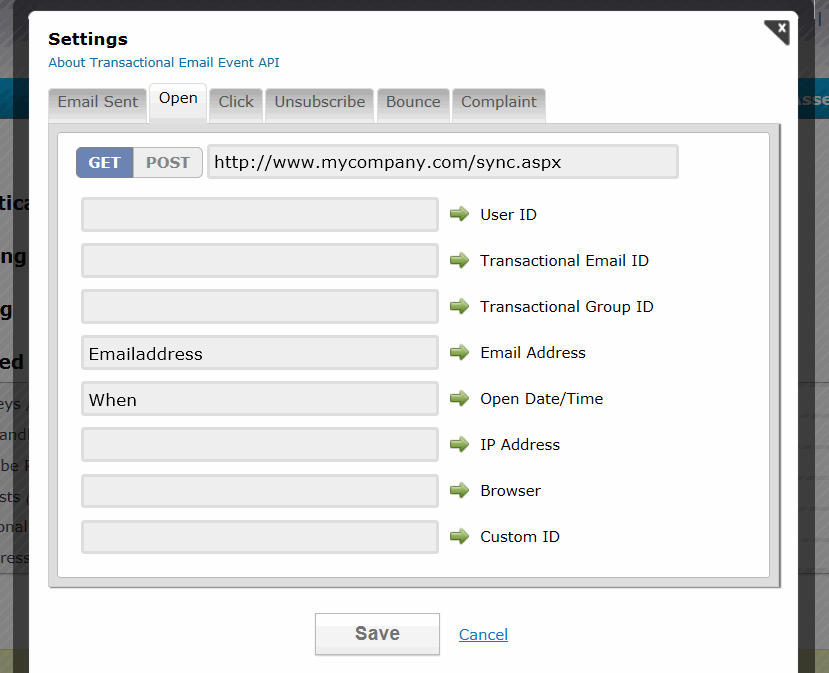Save the settings
The image size is (829, 673).
(376, 634)
